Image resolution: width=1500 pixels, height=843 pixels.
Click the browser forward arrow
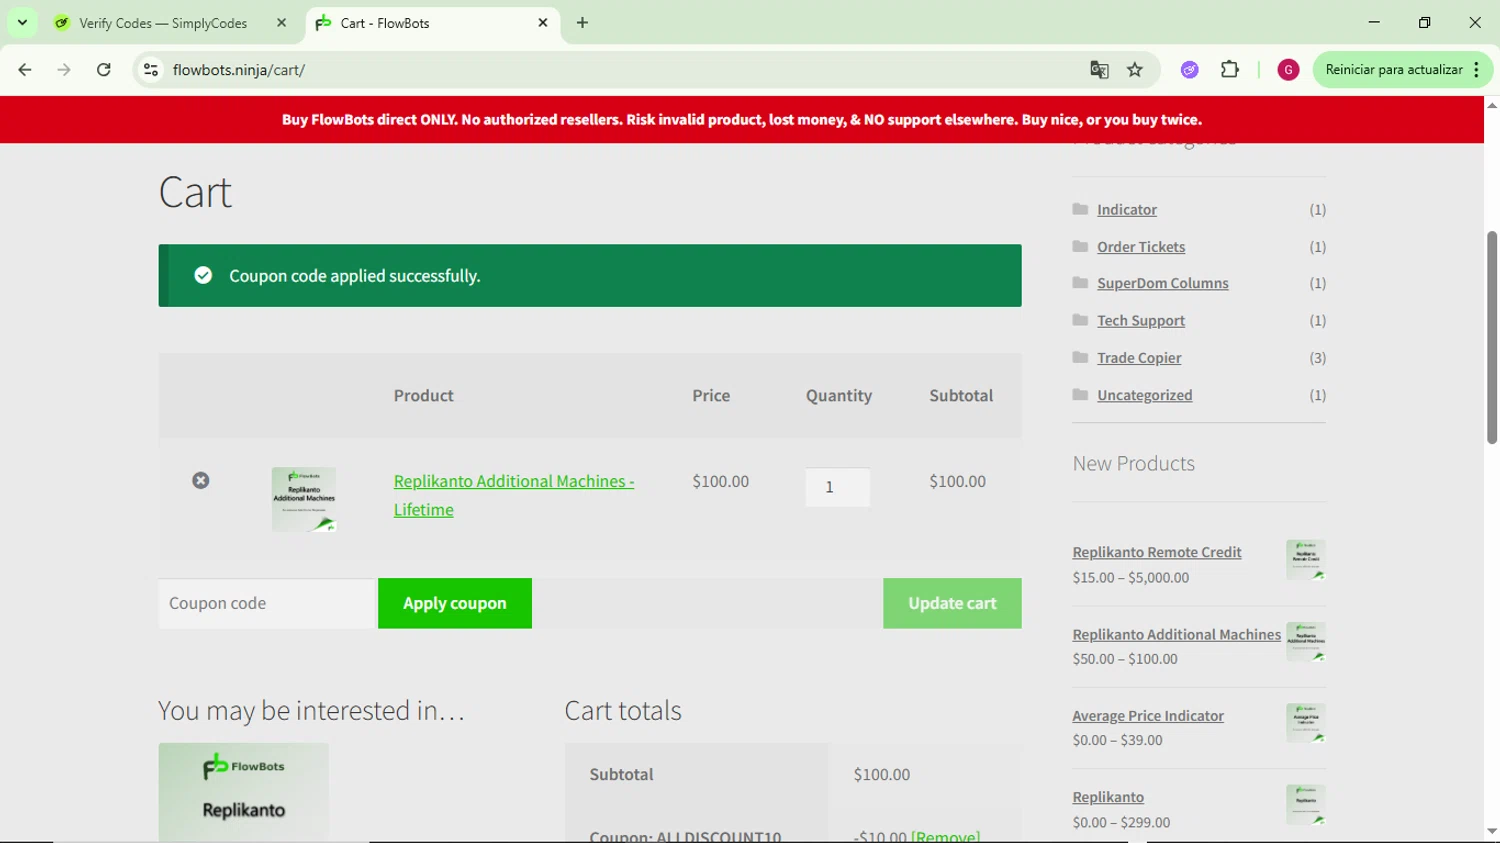coord(64,70)
